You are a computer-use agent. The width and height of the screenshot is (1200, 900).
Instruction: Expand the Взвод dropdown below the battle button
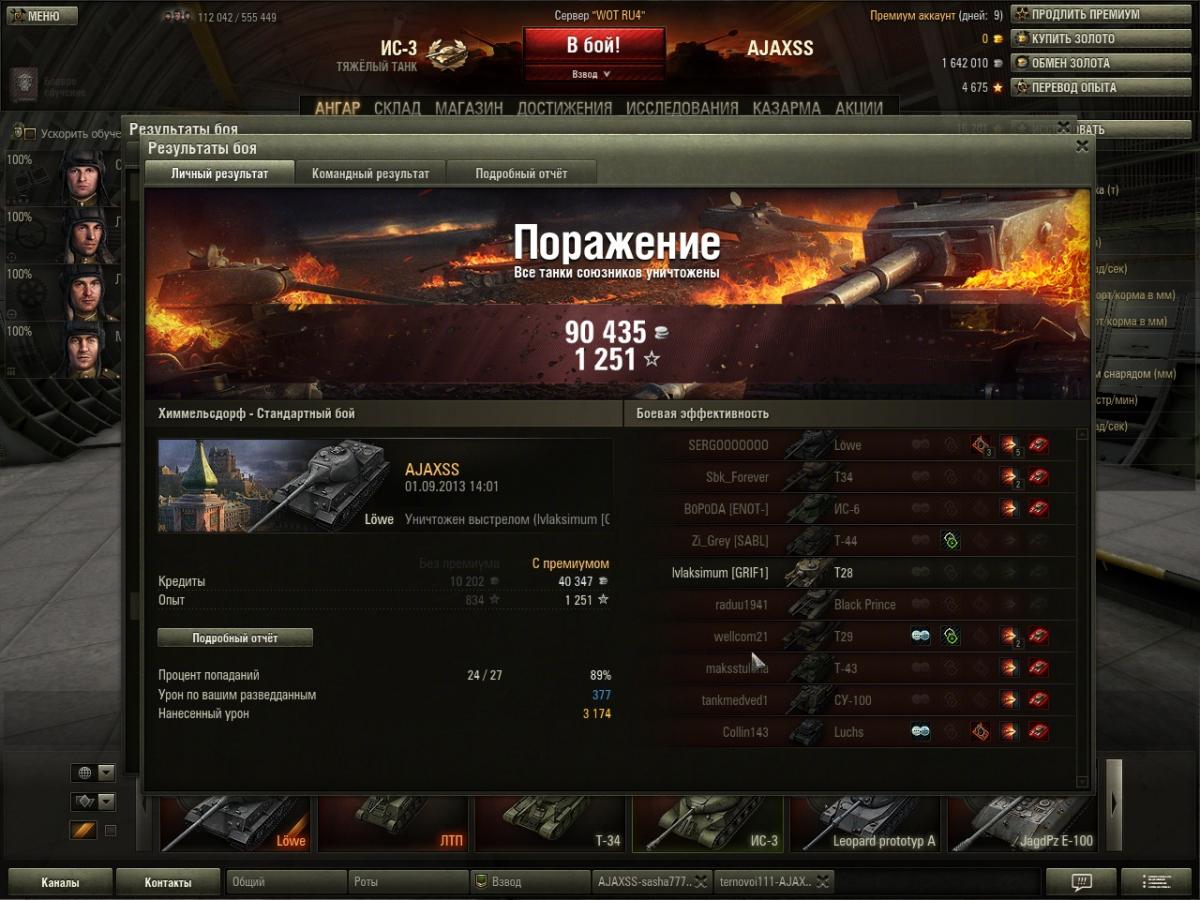click(592, 74)
